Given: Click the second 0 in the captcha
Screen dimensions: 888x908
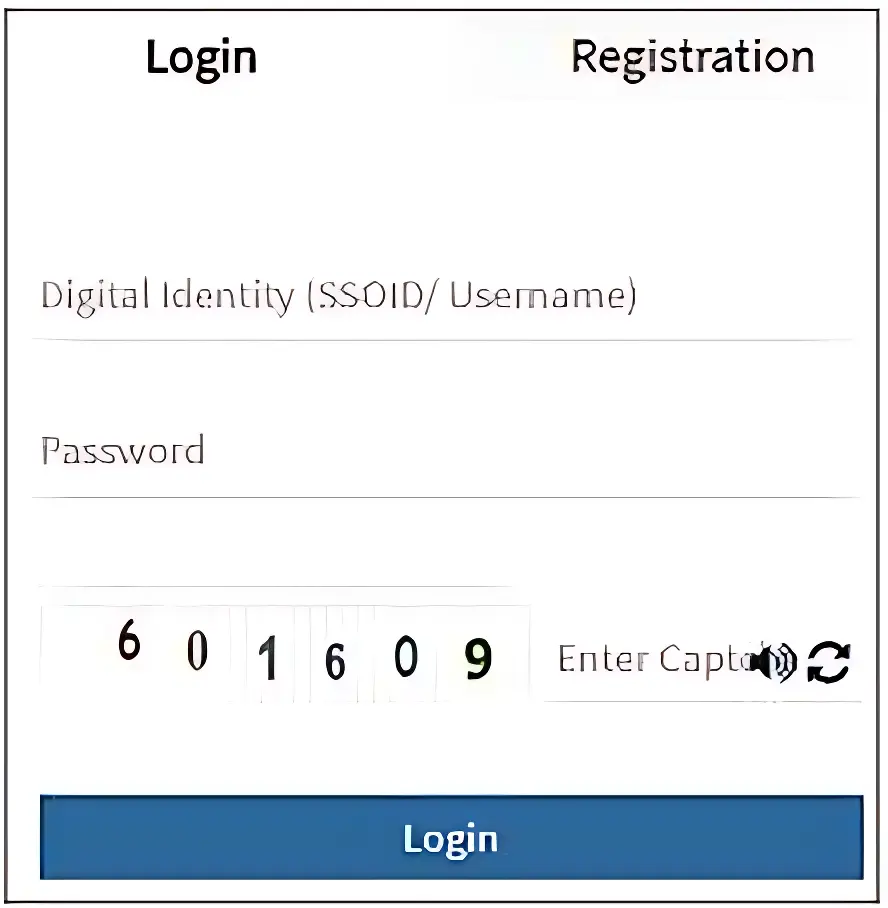Looking at the screenshot, I should 405,658.
